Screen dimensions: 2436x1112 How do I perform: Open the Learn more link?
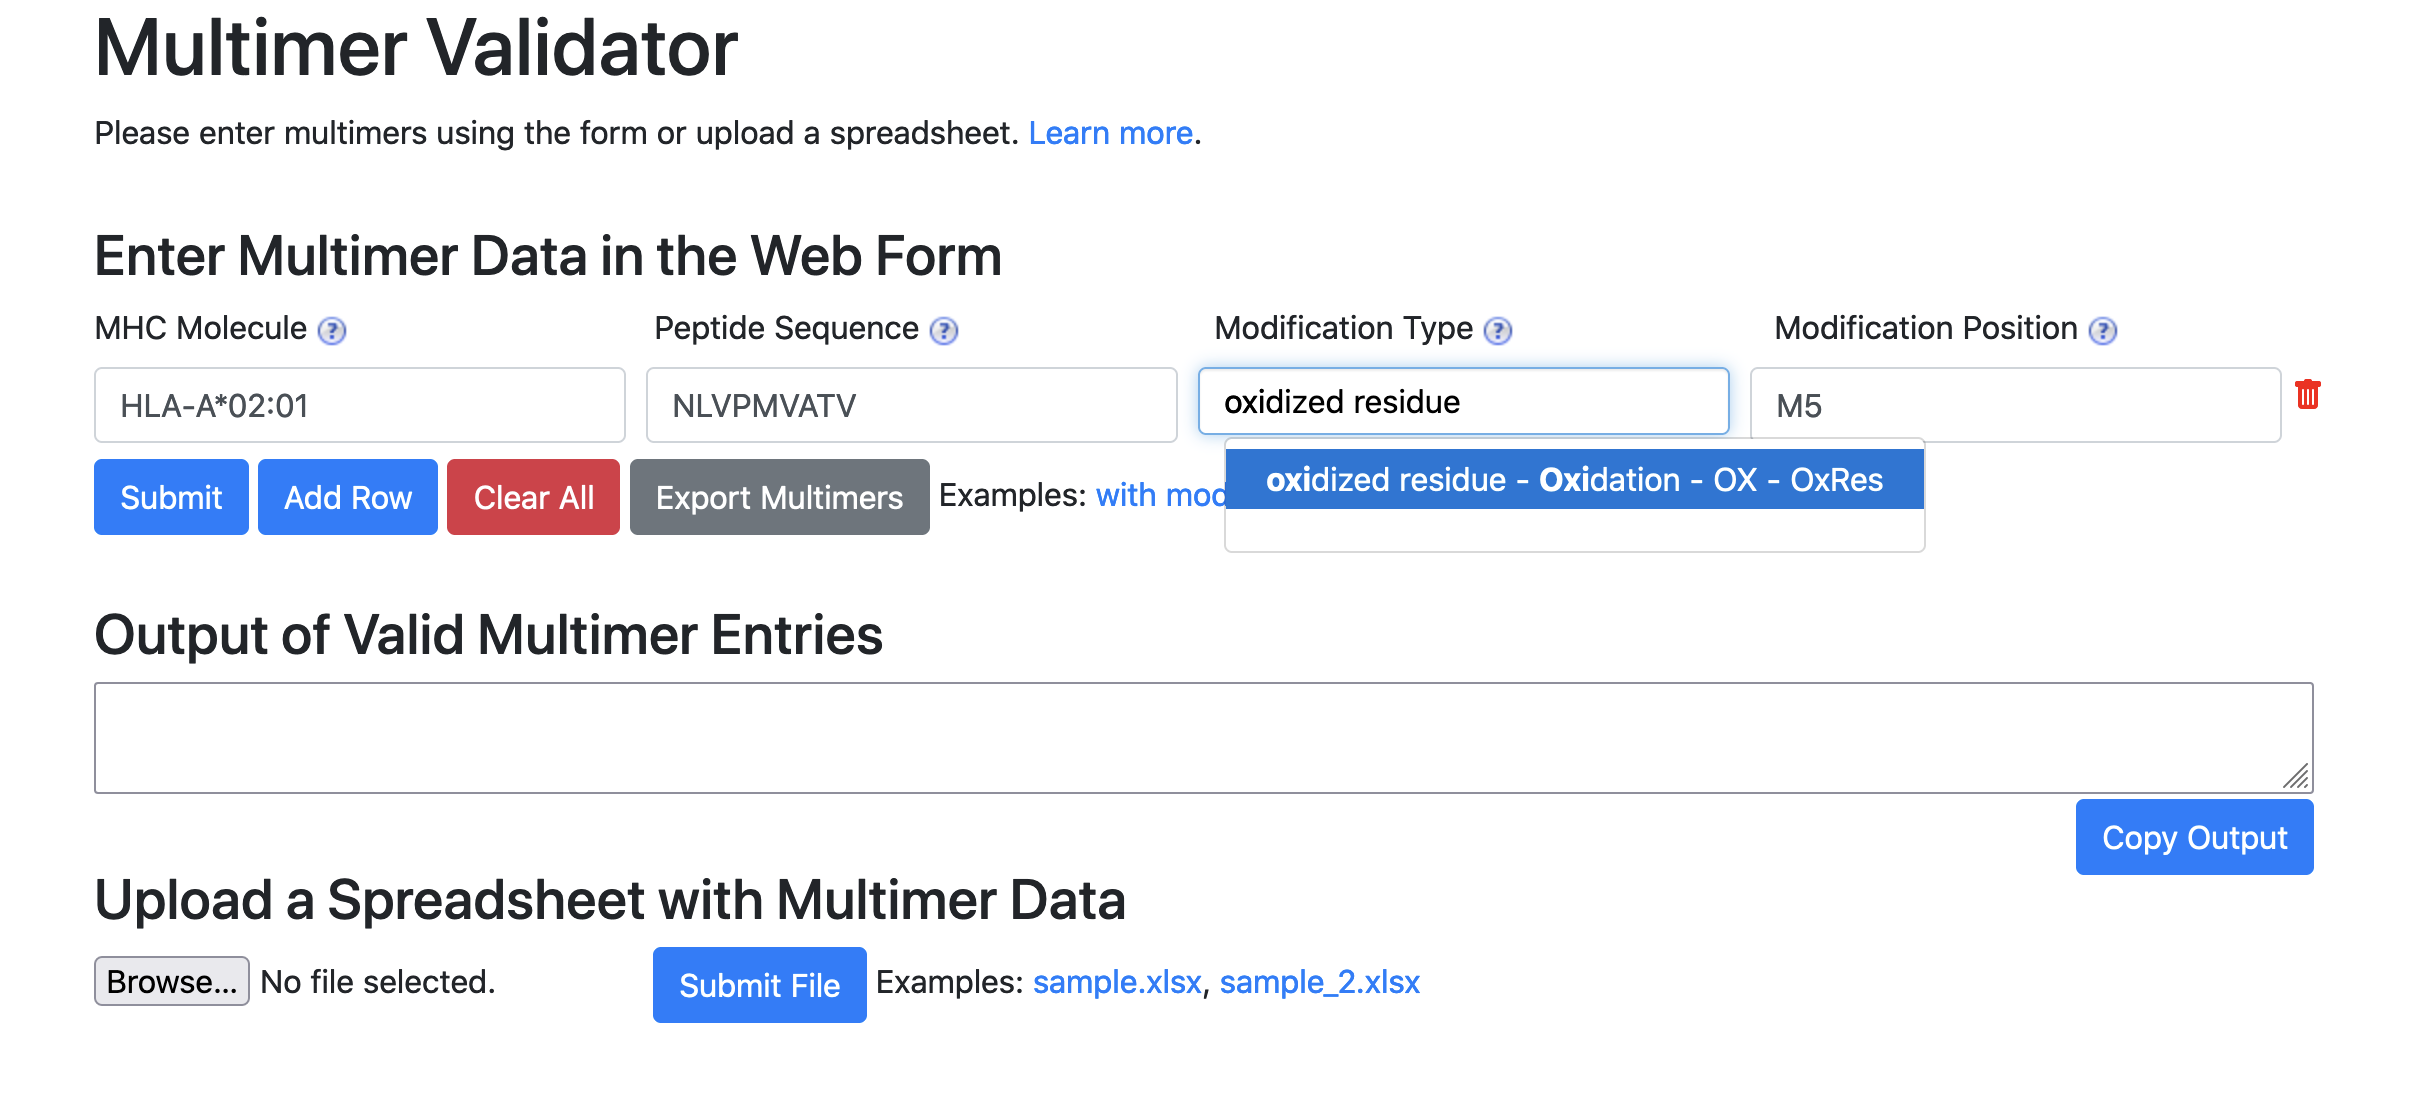coord(1111,133)
